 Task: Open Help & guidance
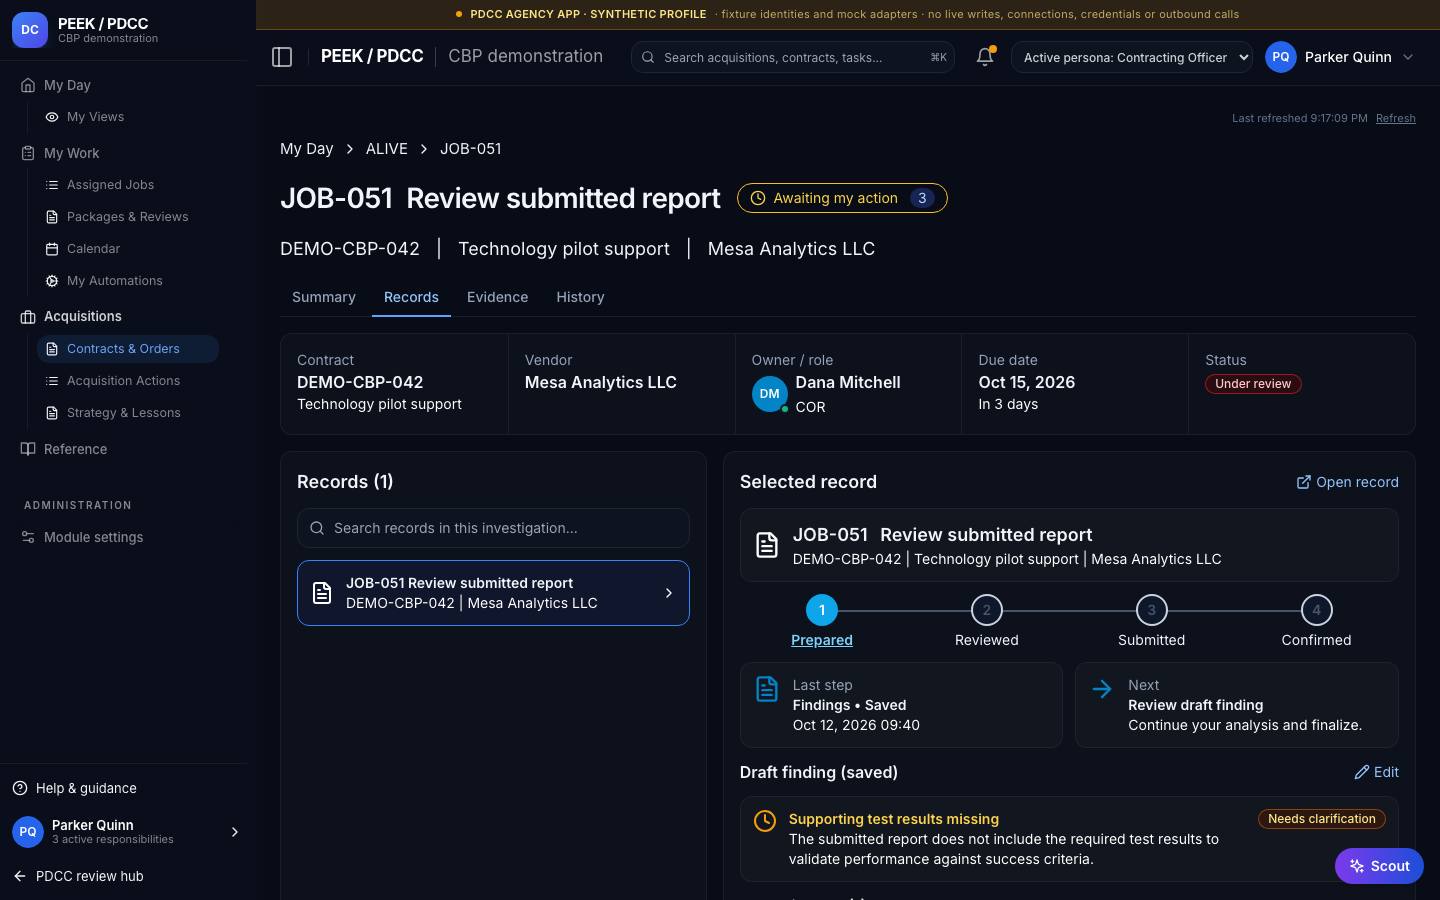86,788
